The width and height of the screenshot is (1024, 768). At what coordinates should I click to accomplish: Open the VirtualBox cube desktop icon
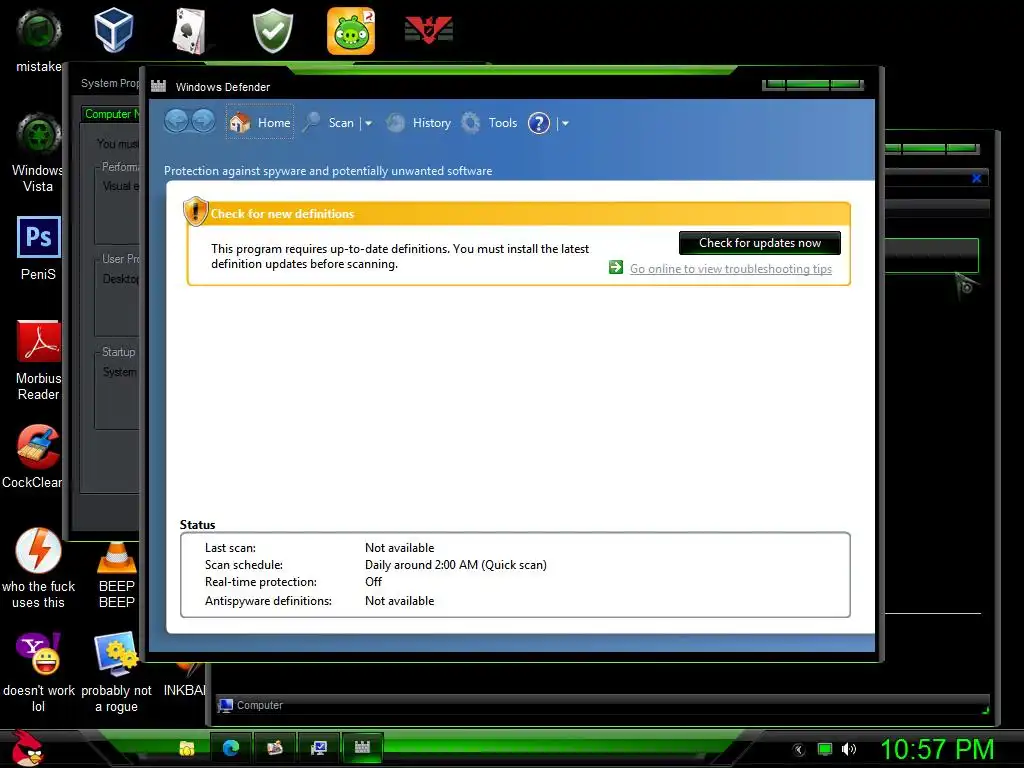114,30
